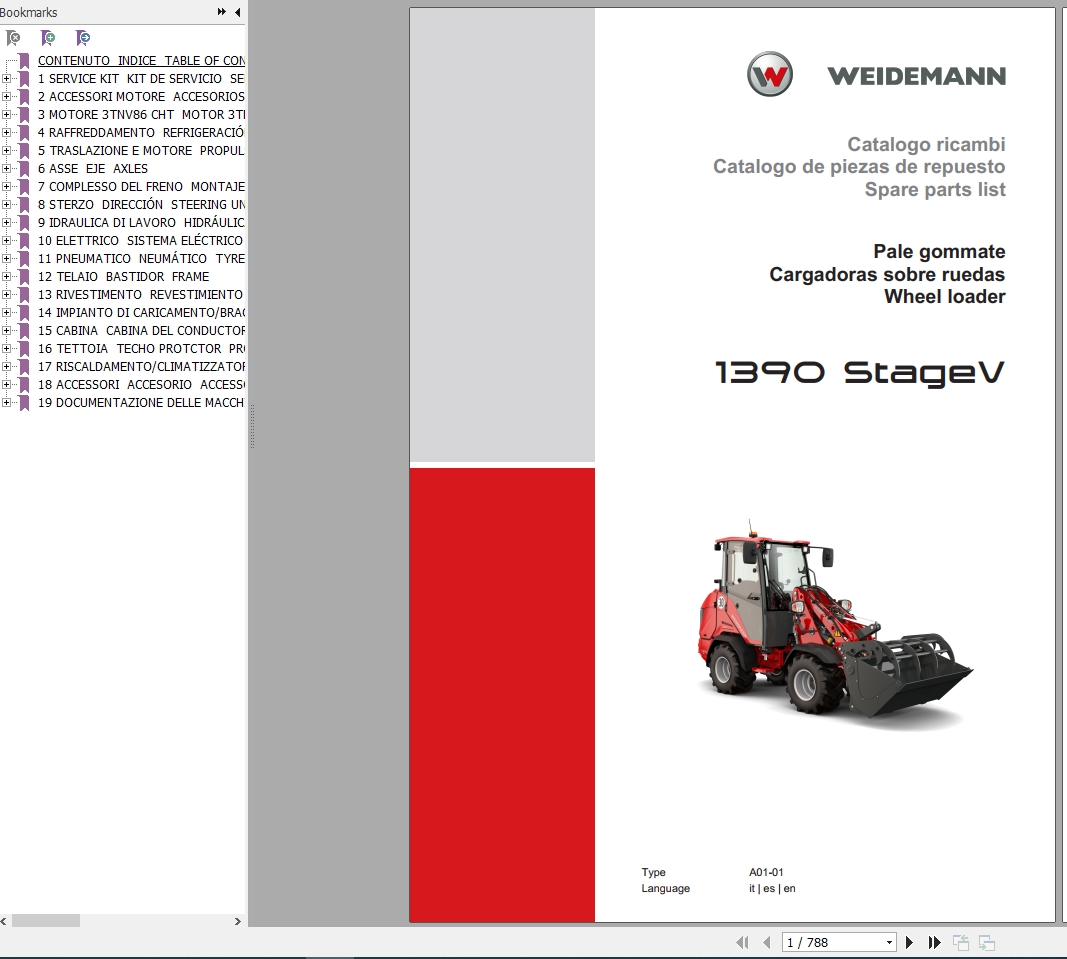Image resolution: width=1067 pixels, height=959 pixels.
Task: Select bookmark 19 DOCUMENTAZIONE DELLE MACCHINE
Action: point(141,402)
